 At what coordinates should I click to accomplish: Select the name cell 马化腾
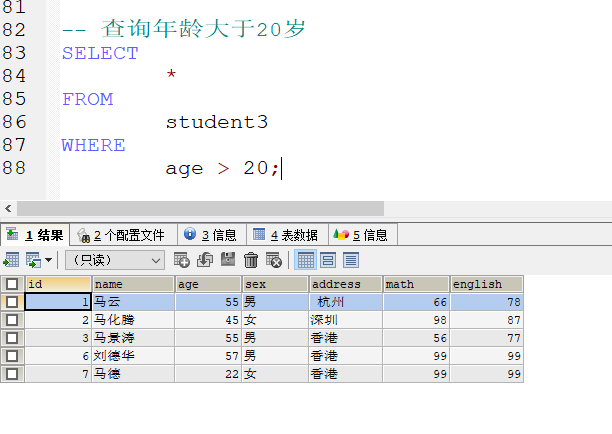(x=133, y=320)
